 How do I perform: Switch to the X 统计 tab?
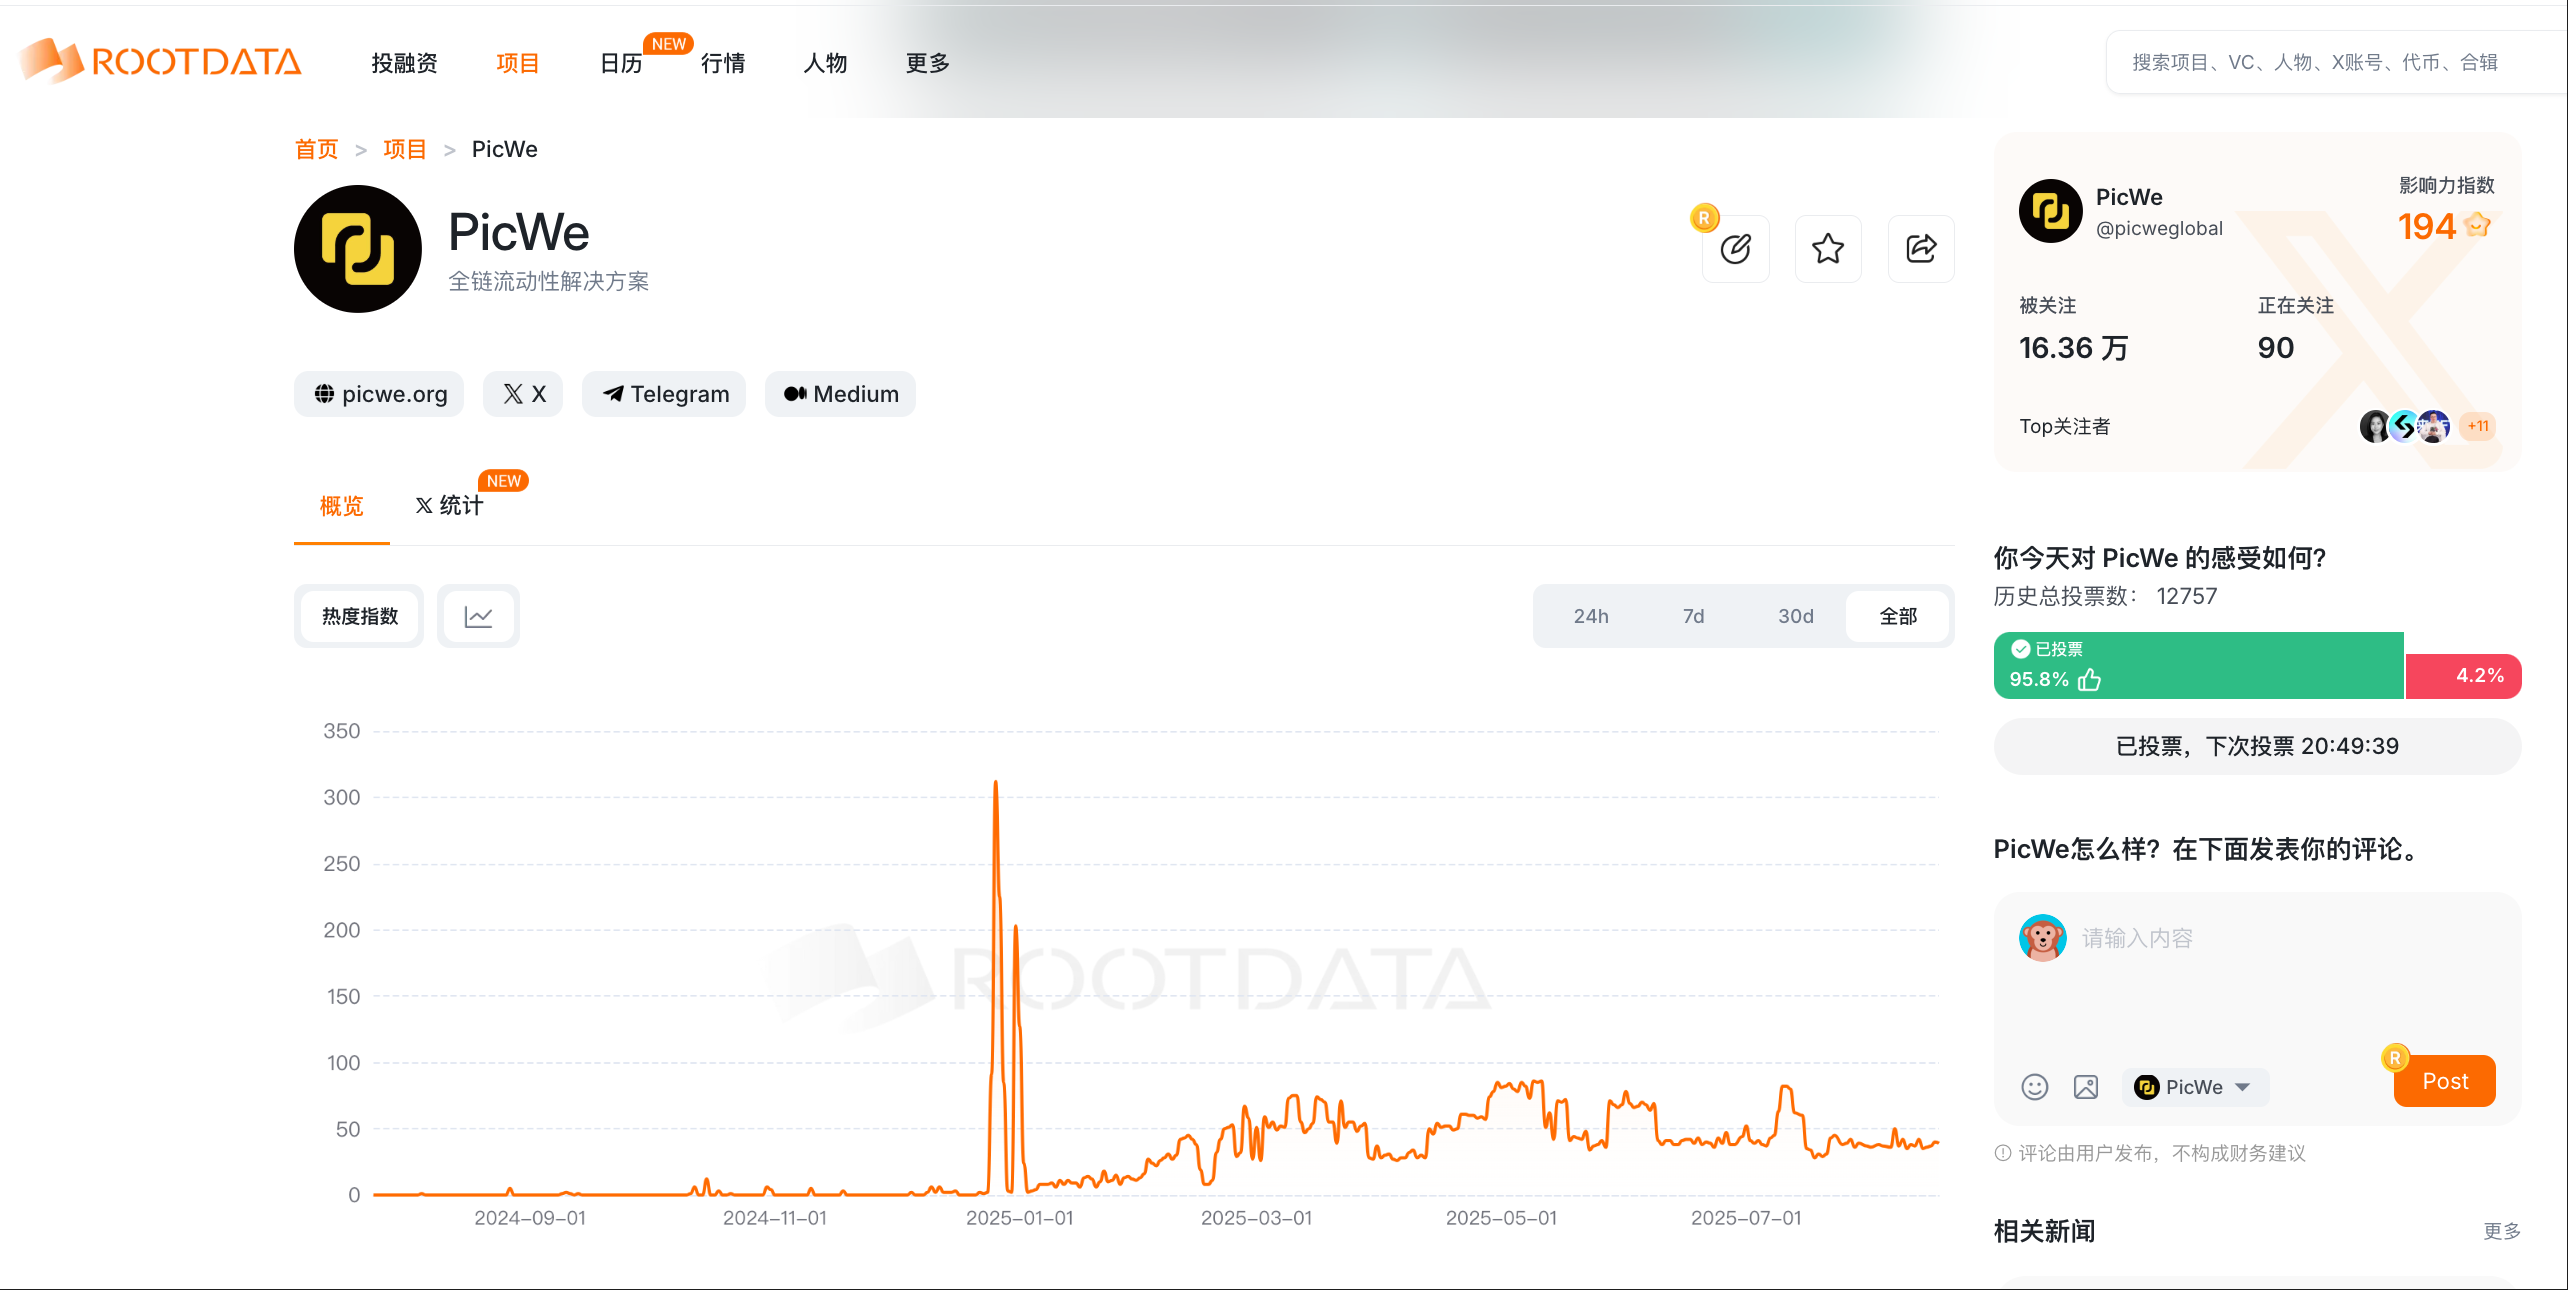pos(450,506)
